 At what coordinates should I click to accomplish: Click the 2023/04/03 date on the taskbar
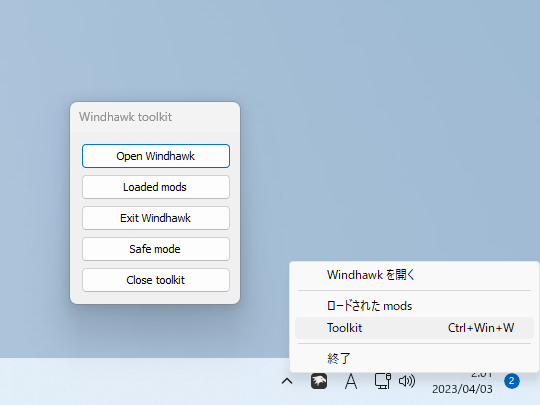pos(462,389)
